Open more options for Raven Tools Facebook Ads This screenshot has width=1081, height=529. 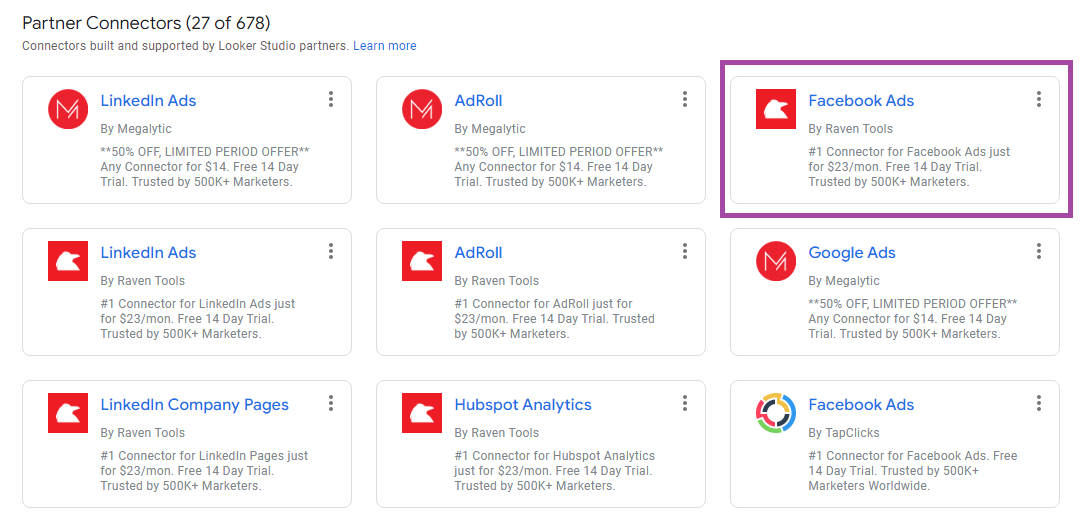click(1038, 99)
